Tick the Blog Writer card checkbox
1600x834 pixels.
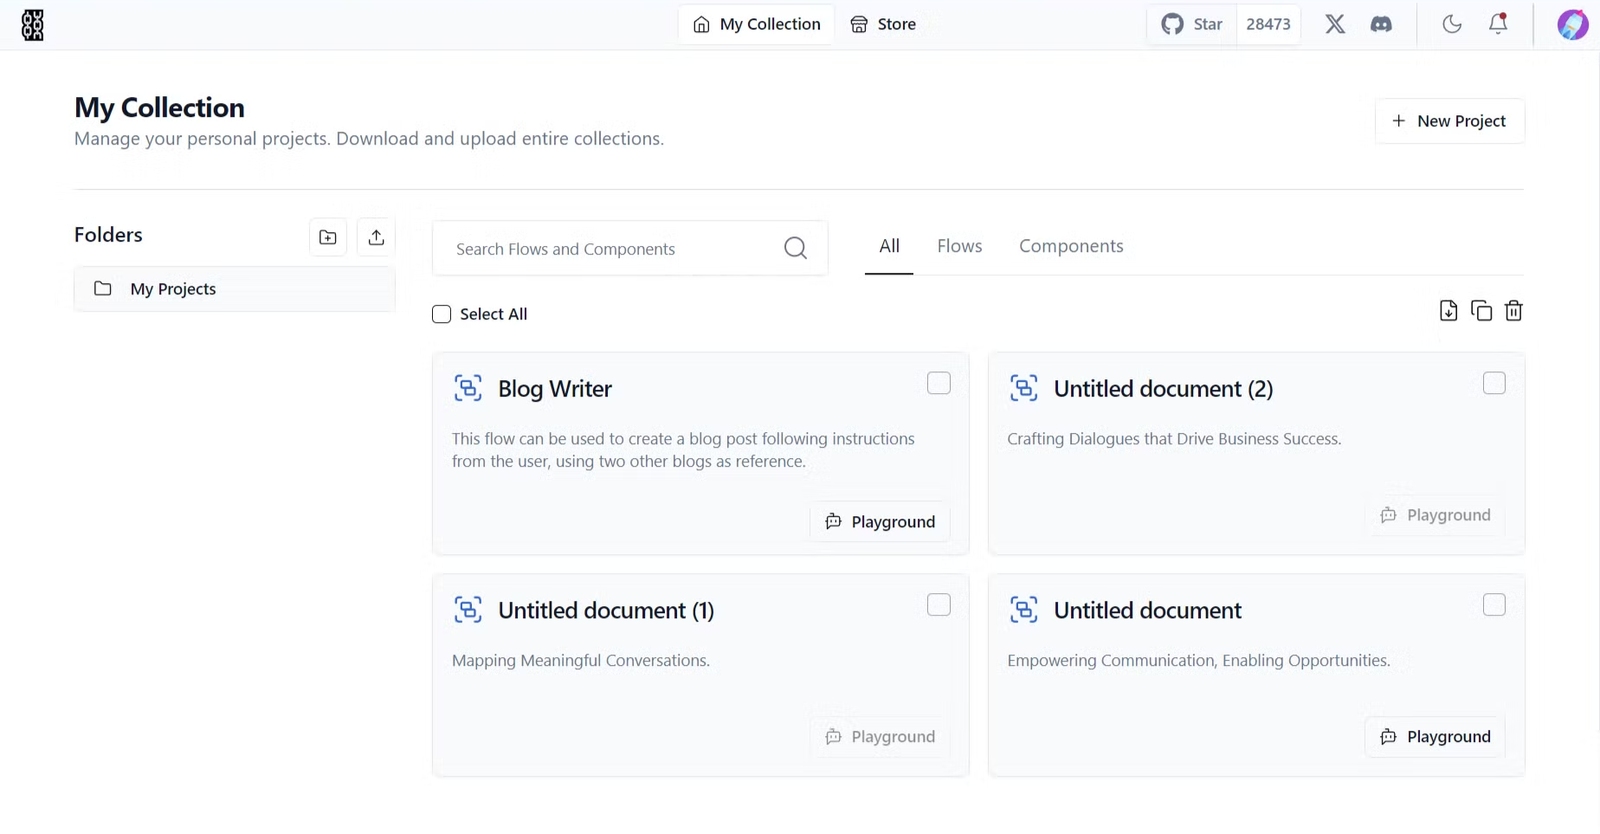coord(938,383)
